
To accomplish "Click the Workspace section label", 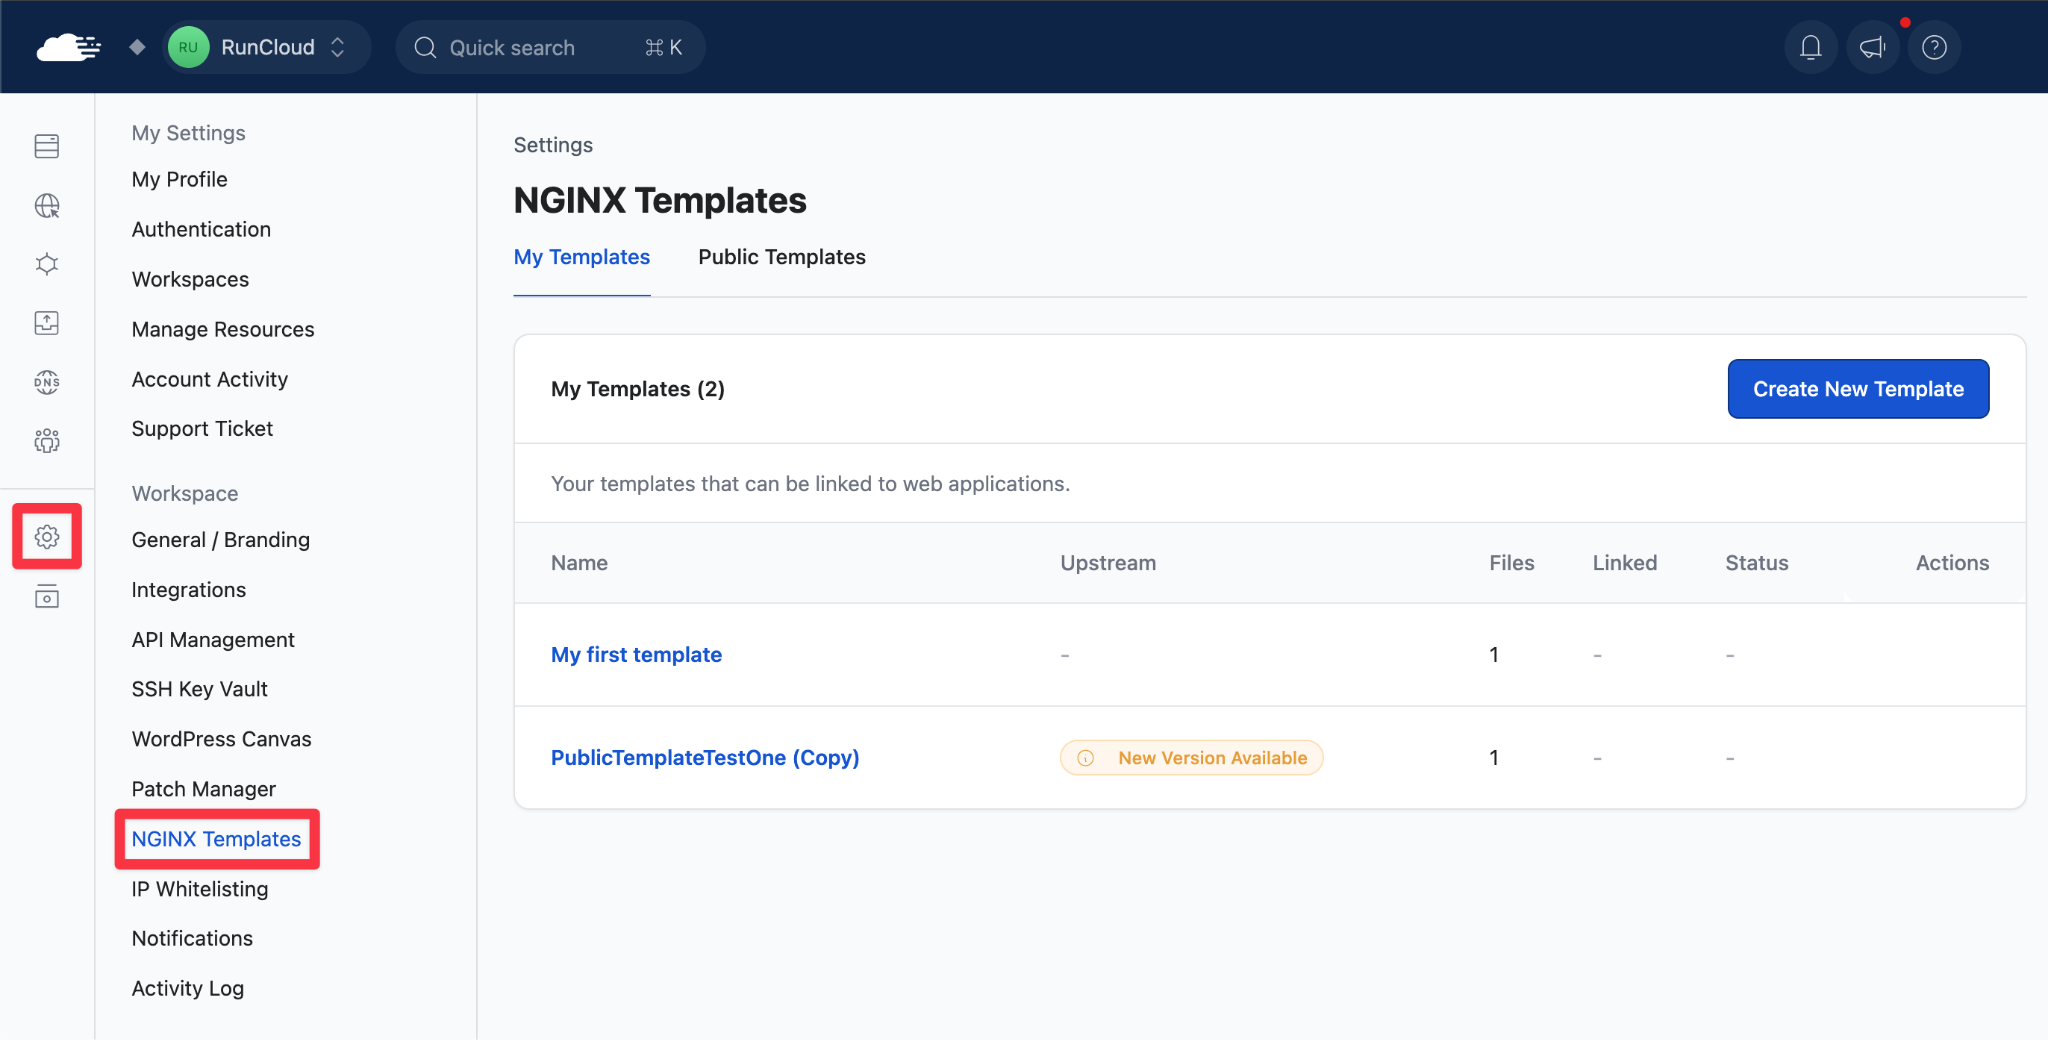I will click(185, 494).
